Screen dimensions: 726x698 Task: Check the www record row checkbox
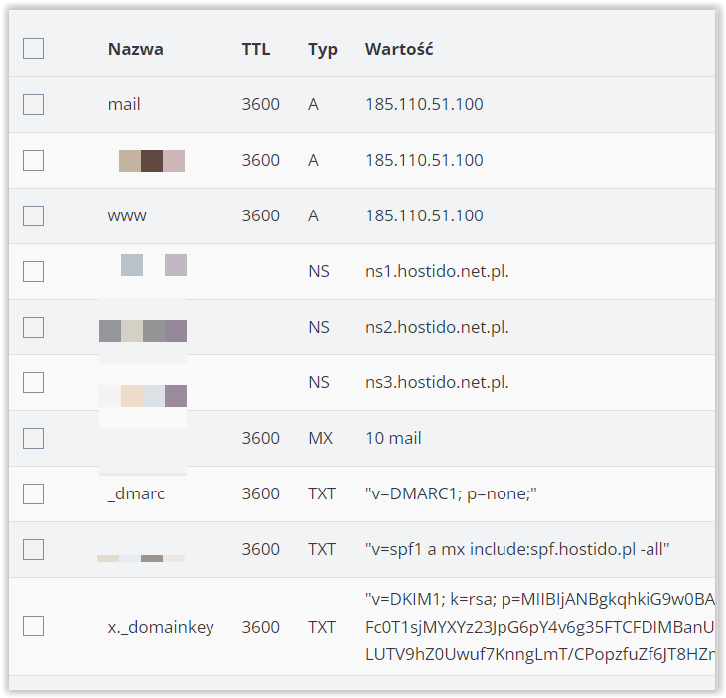(x=33, y=216)
